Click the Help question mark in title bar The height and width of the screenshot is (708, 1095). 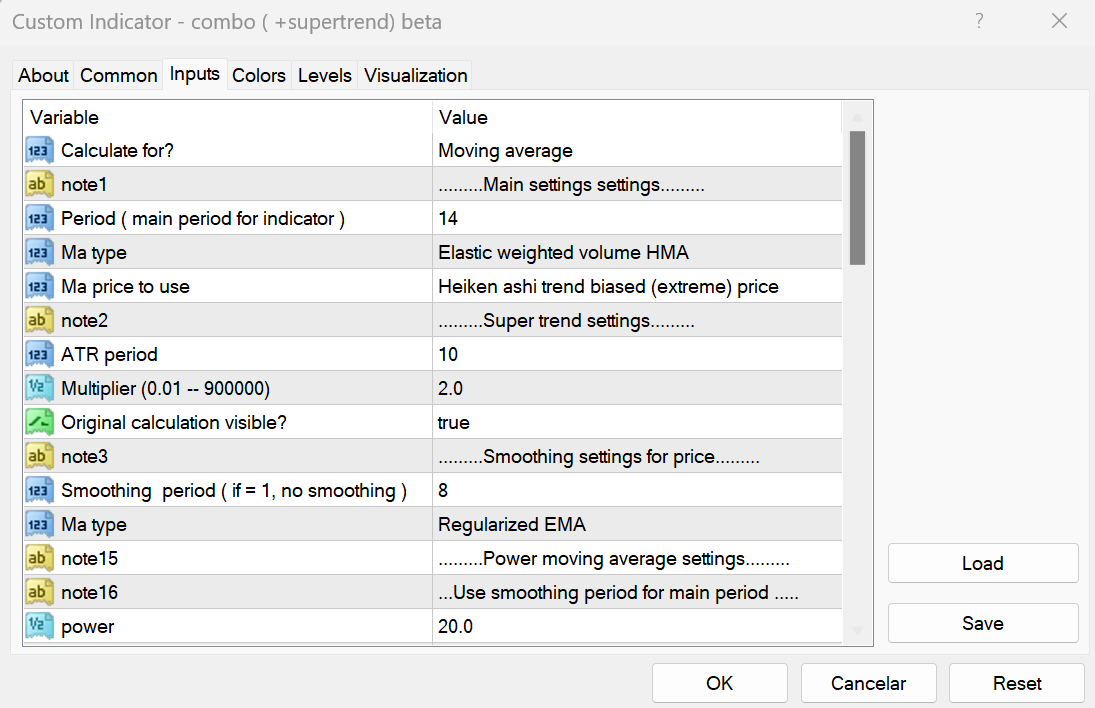(979, 21)
